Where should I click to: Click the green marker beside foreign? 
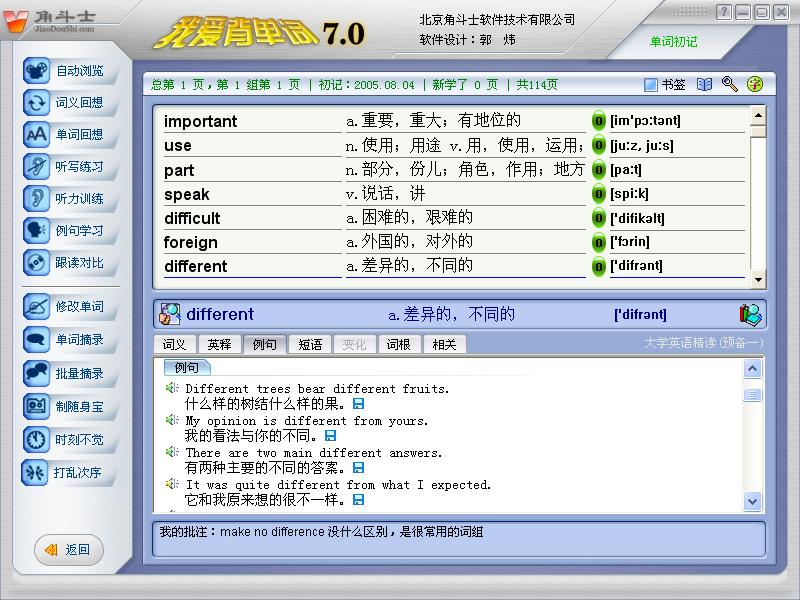[x=598, y=242]
